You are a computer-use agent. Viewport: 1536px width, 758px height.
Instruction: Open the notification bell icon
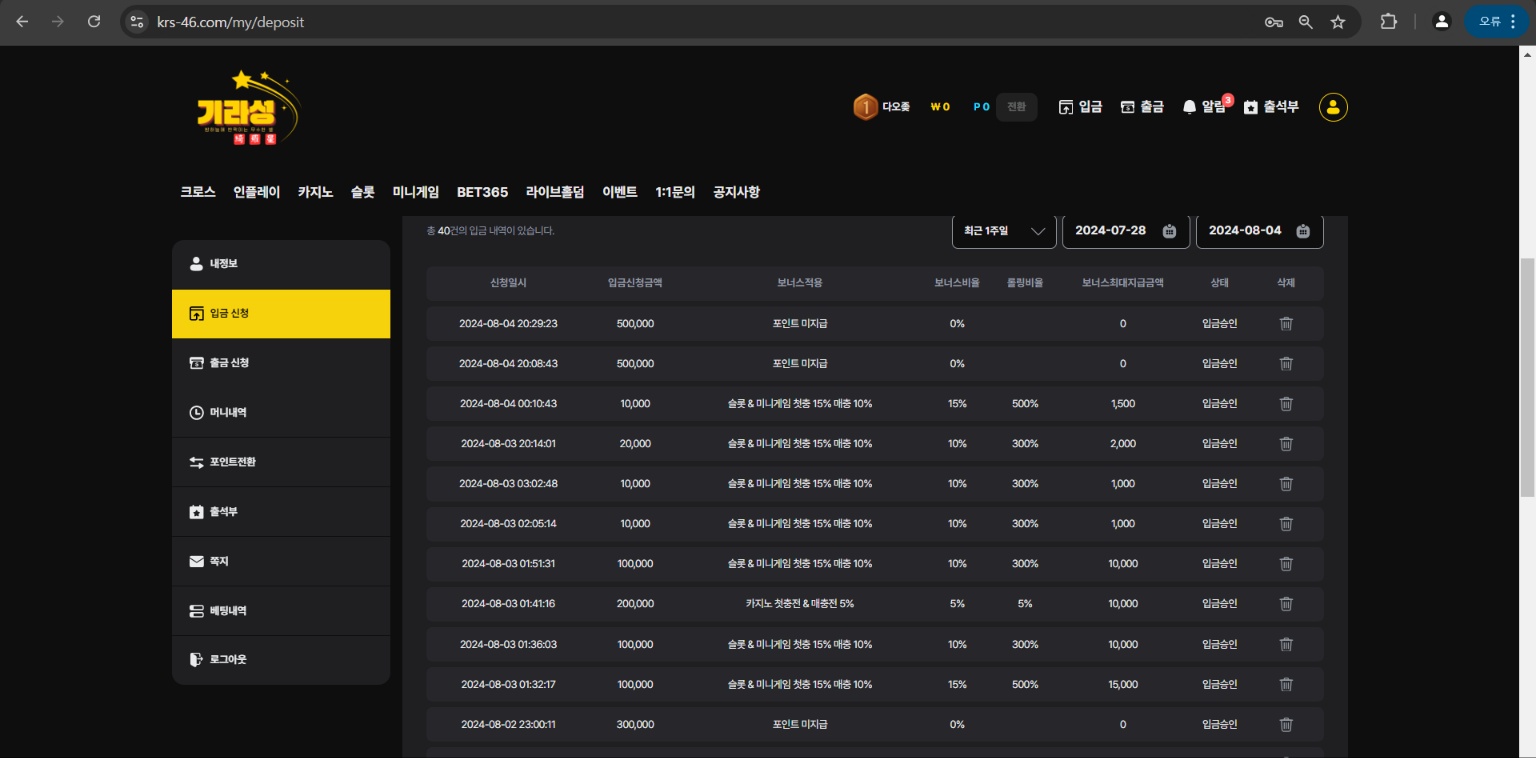pos(1189,107)
